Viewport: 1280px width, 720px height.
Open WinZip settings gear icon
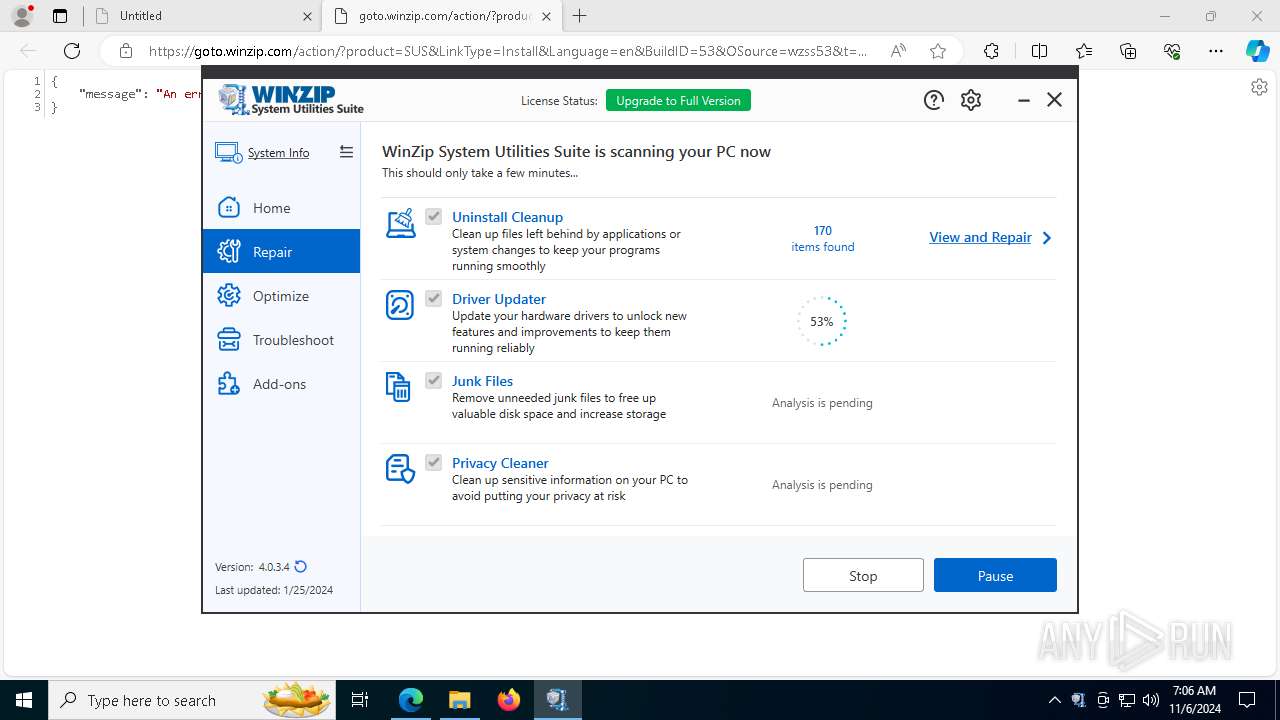click(x=971, y=100)
